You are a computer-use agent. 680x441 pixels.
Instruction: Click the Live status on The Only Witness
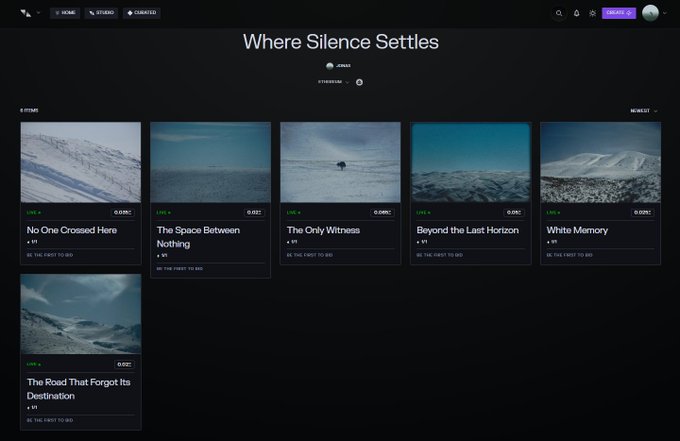pos(294,213)
